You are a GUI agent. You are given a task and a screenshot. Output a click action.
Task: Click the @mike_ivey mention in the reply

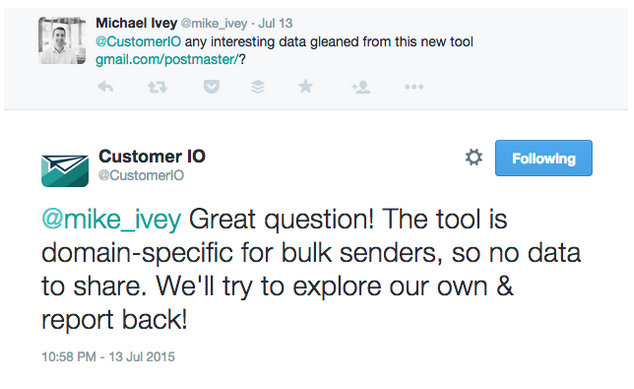coord(111,219)
